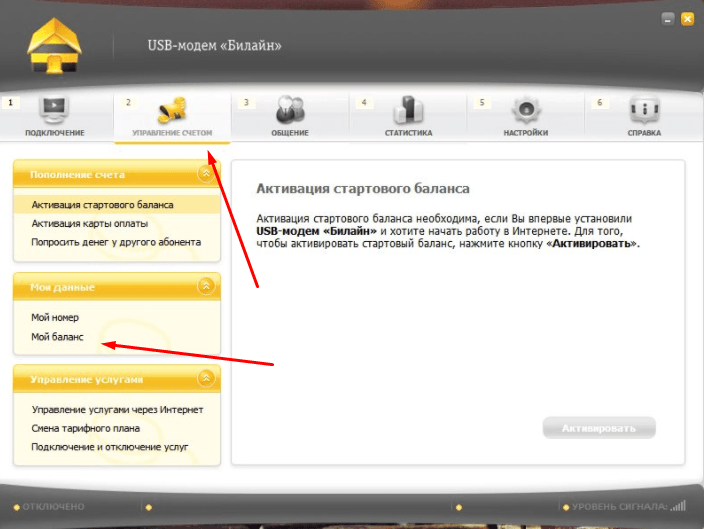Open the Подключение monitor icon
This screenshot has width=704, height=529.
54,109
